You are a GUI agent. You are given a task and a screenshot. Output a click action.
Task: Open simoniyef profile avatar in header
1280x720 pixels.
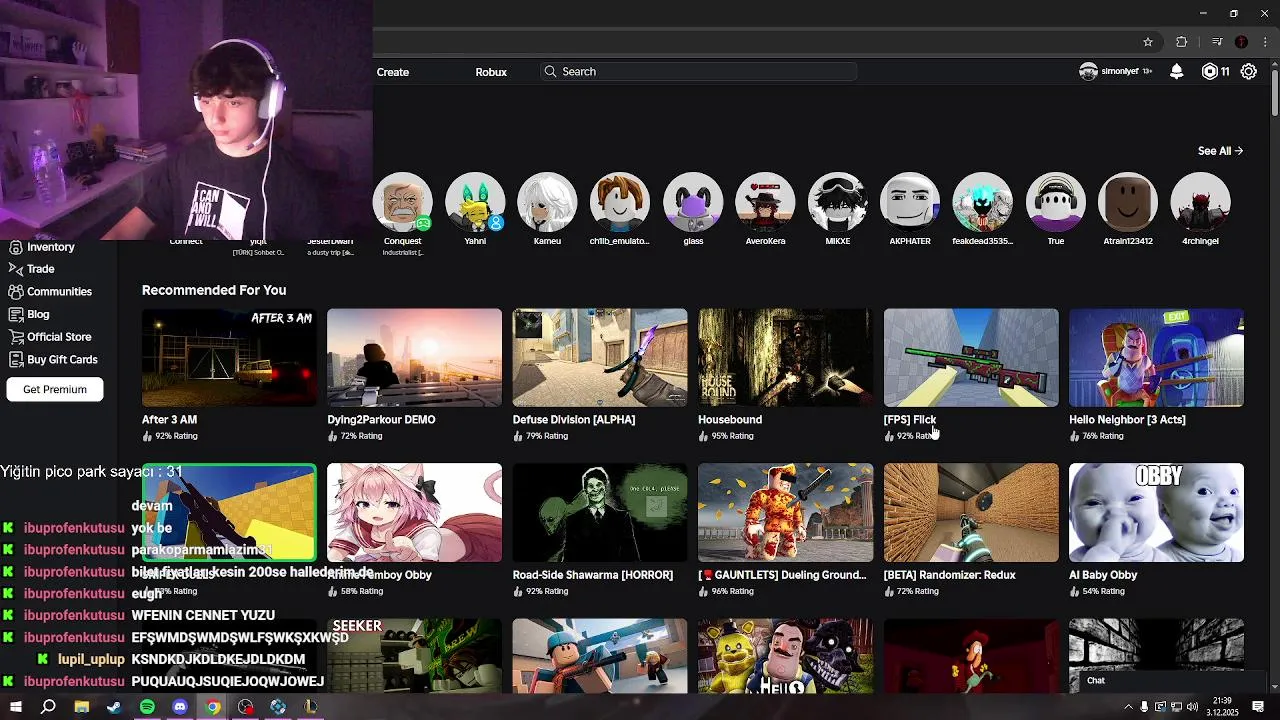1089,72
